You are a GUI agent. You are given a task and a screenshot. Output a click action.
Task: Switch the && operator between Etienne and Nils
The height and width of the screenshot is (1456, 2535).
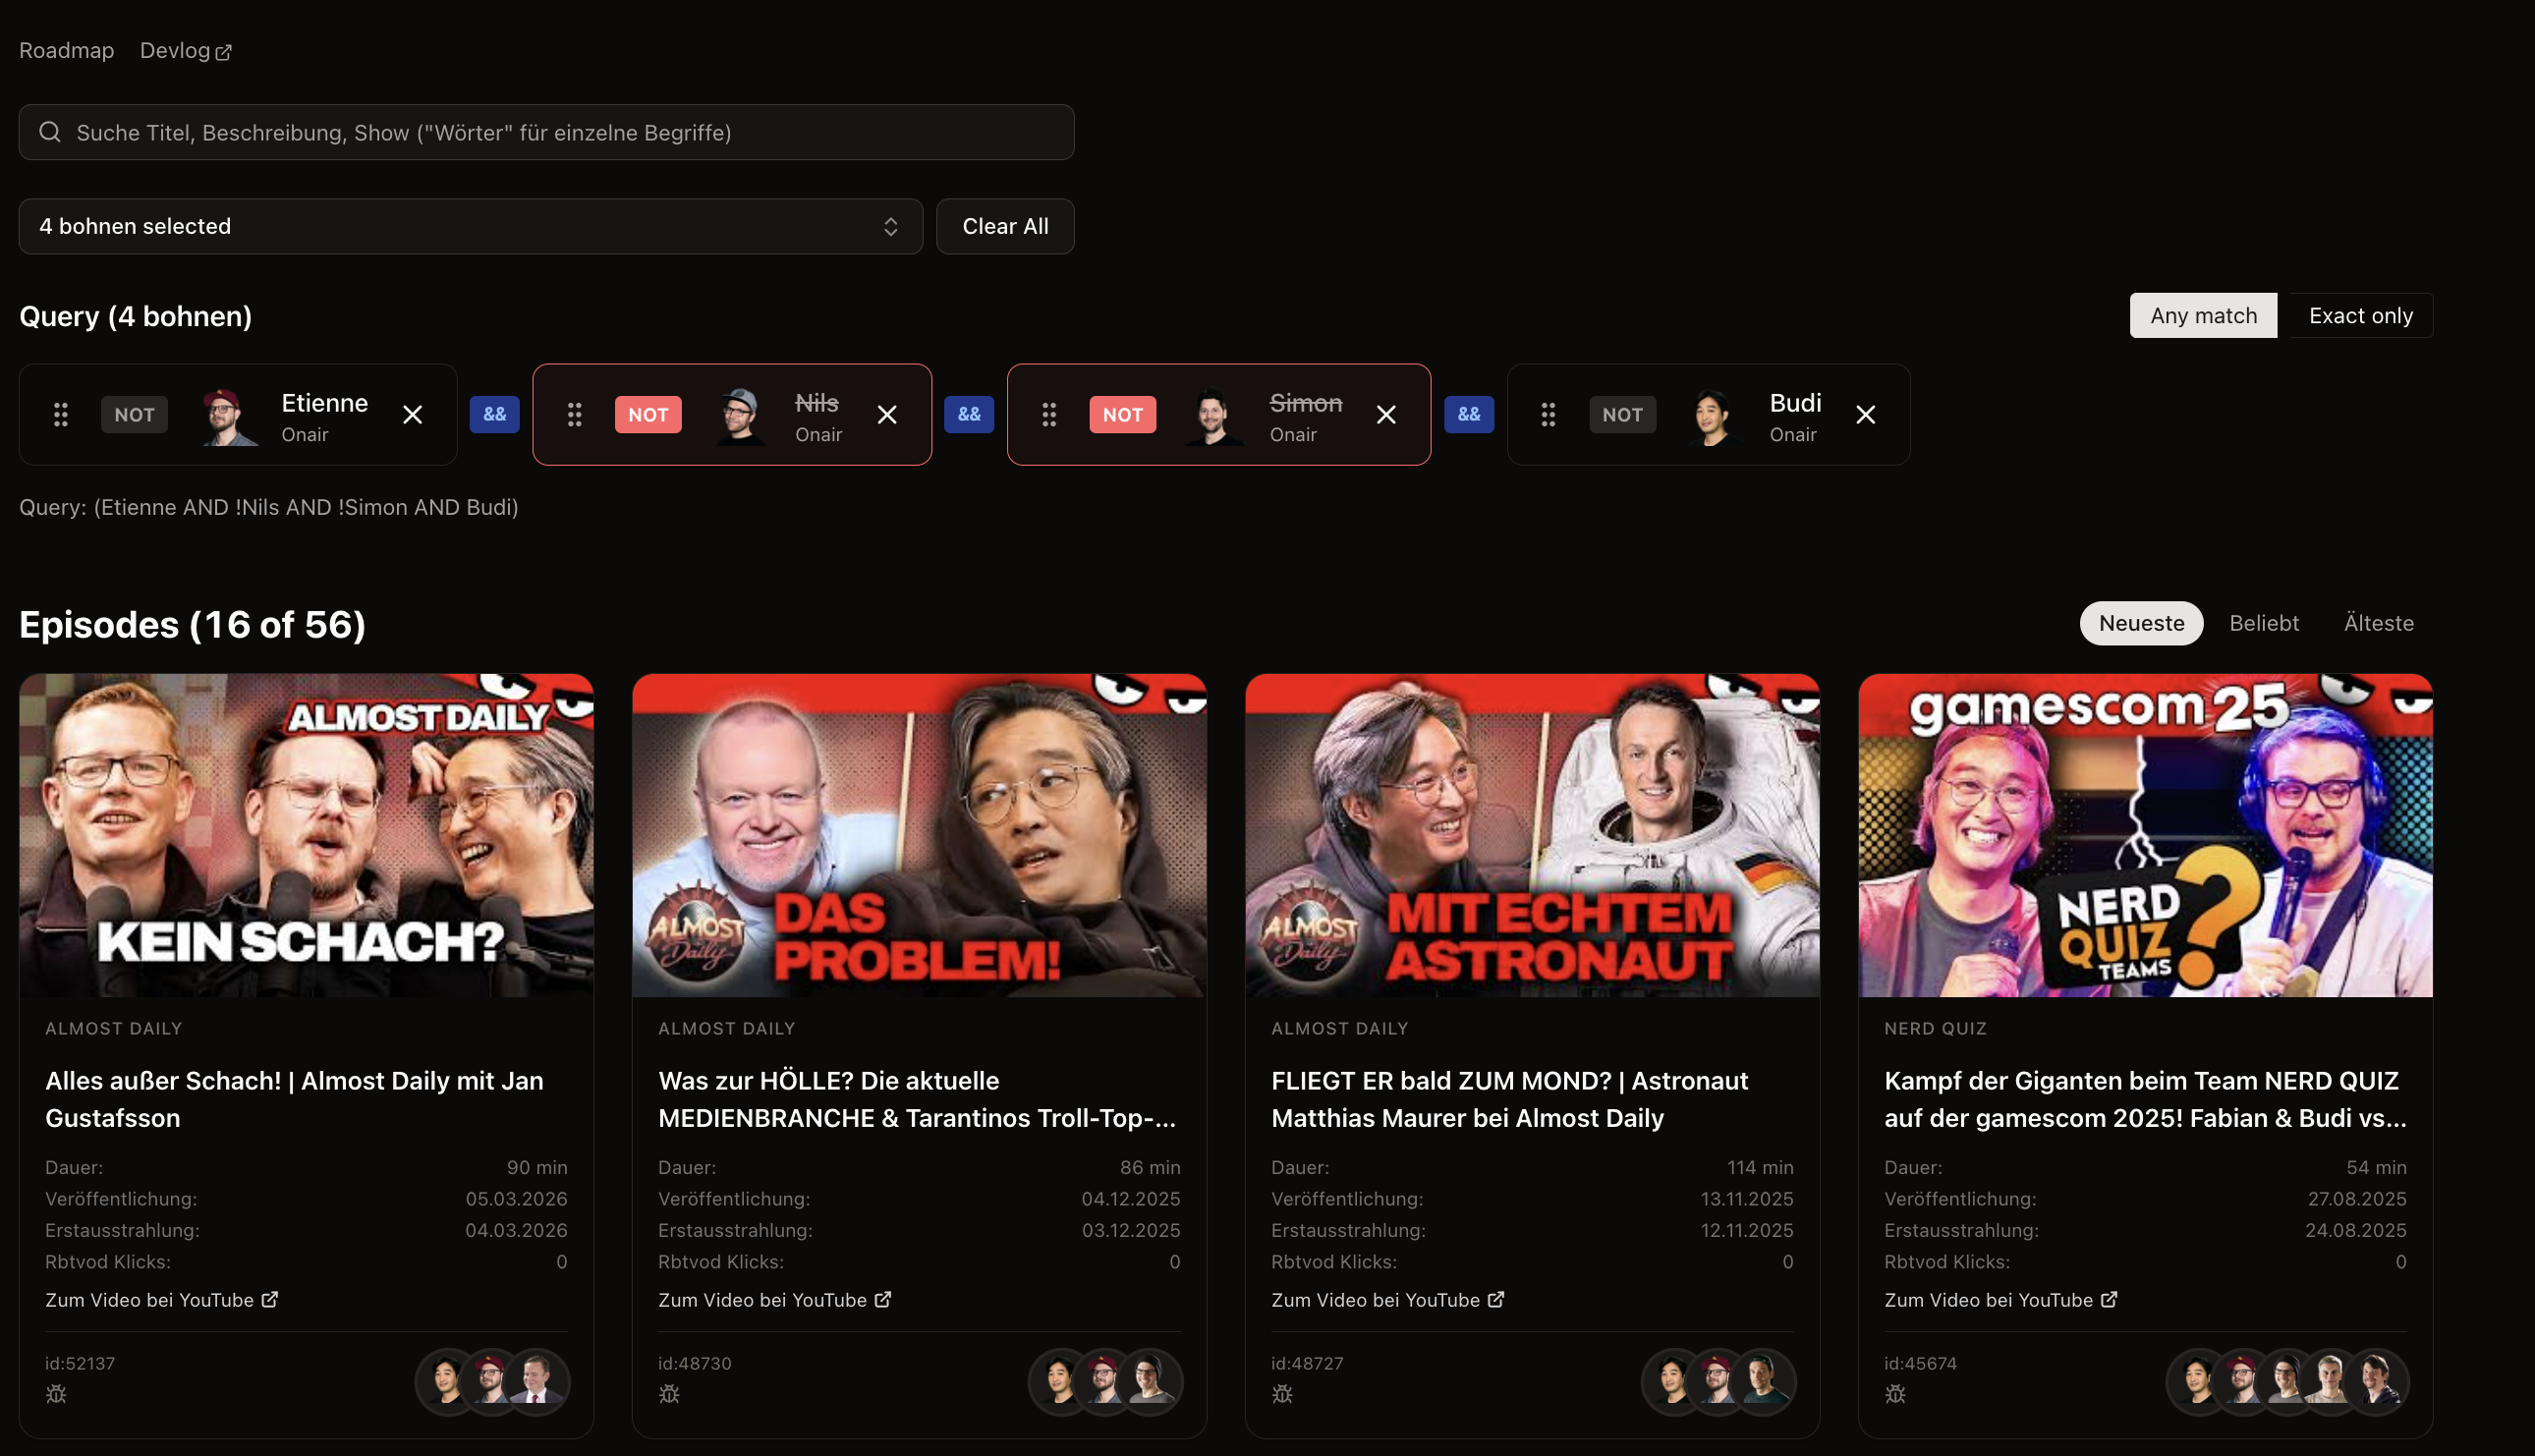495,414
